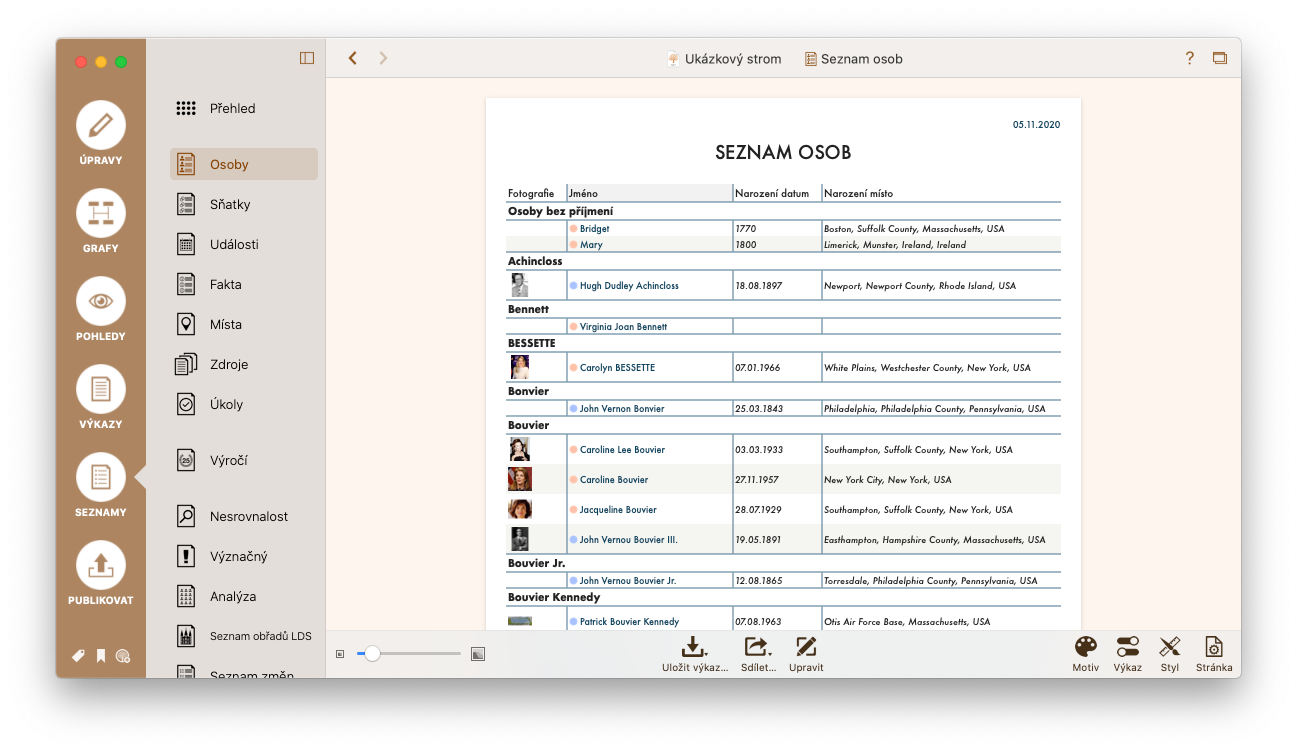
Task: Toggle the sidebar panel visibility
Action: (x=307, y=58)
